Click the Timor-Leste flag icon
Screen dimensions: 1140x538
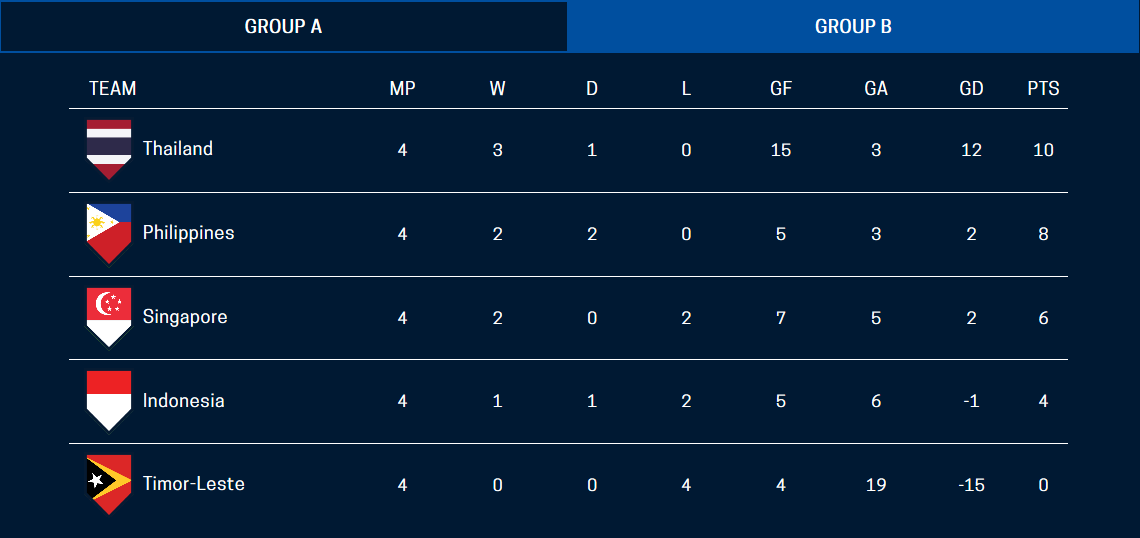109,484
